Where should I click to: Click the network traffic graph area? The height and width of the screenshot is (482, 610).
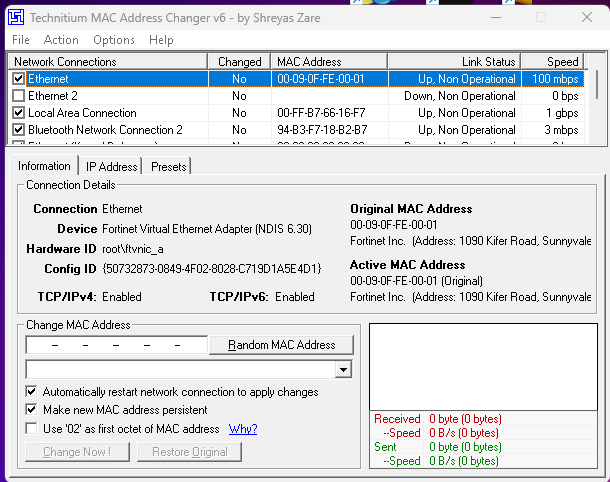[483, 367]
